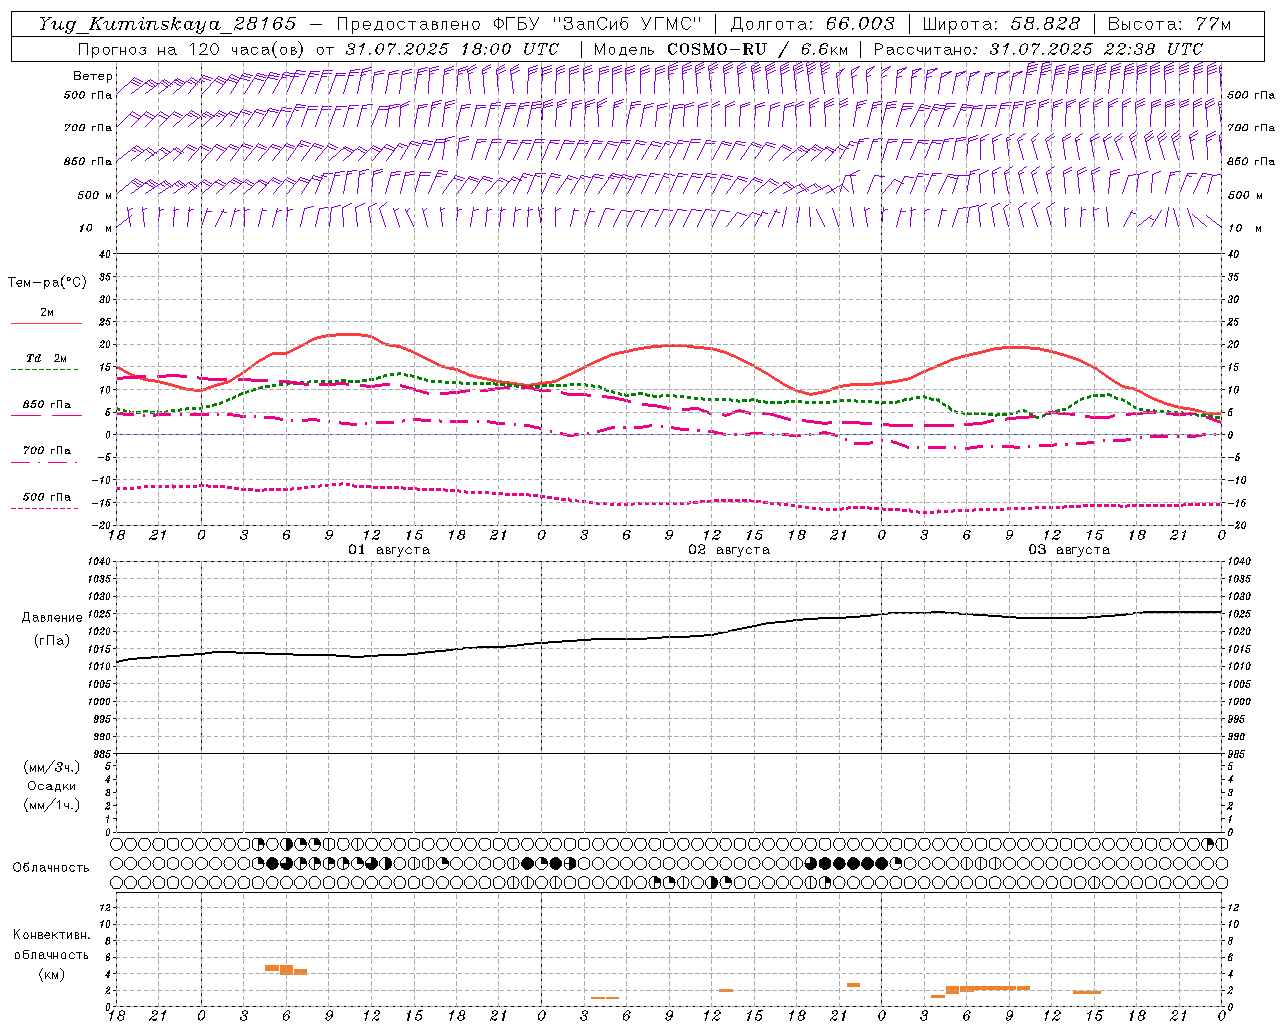Screen dimensions: 1280x1024
Task: Click the dashed green 'Td 2м' legend line
Action: pos(45,370)
